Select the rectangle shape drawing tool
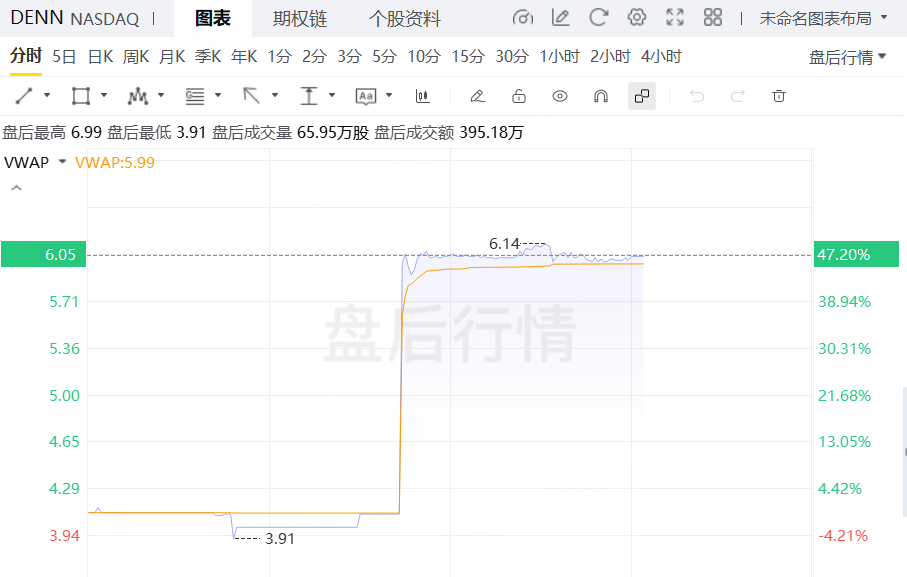The width and height of the screenshot is (907, 577). 81,96
